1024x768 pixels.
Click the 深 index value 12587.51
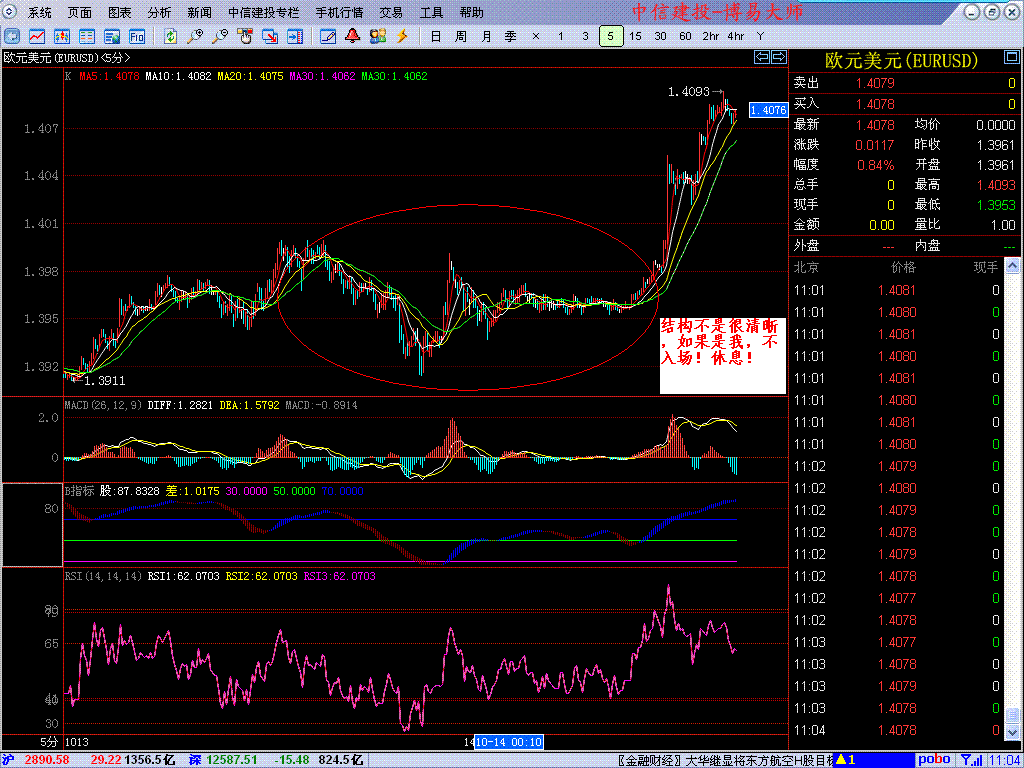(233, 760)
